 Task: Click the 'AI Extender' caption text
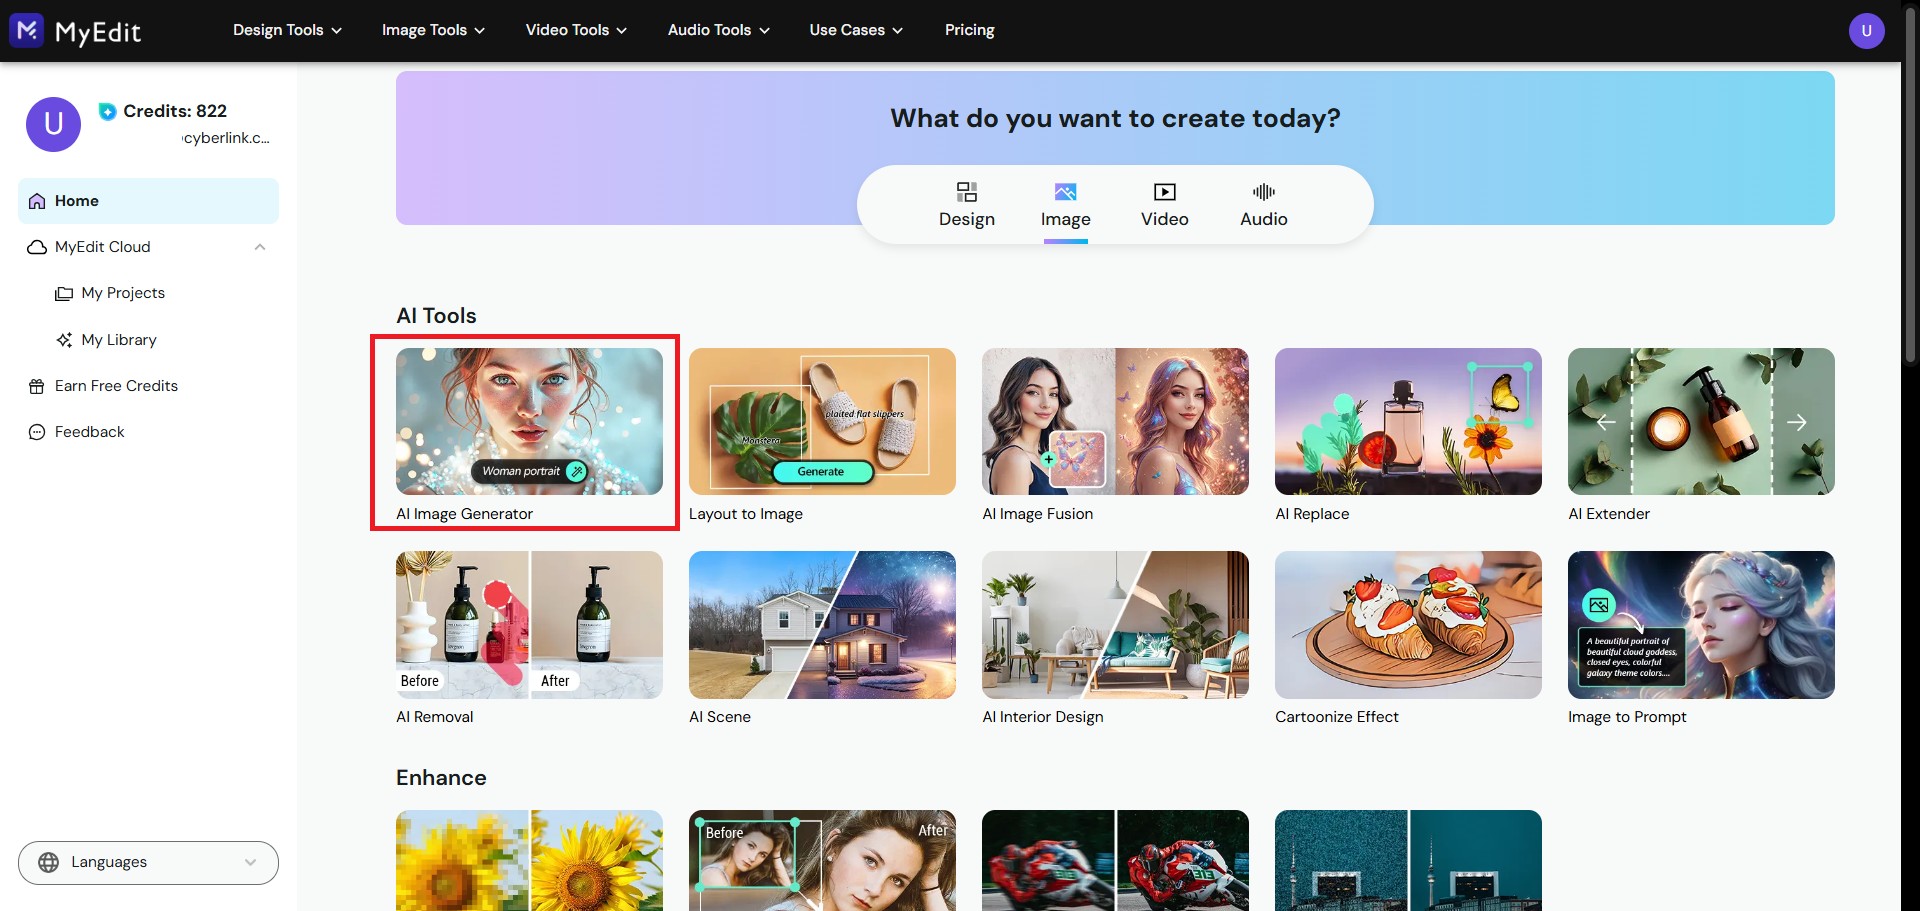tap(1609, 514)
